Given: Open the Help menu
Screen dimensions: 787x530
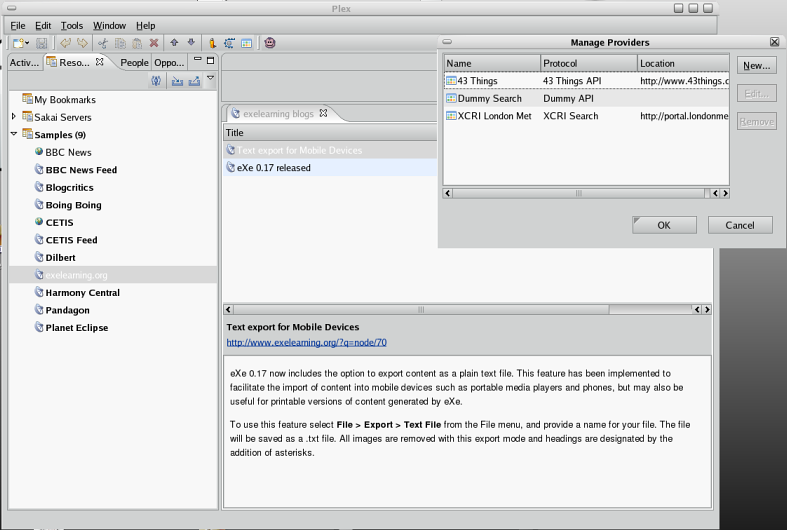Looking at the screenshot, I should click(x=146, y=26).
